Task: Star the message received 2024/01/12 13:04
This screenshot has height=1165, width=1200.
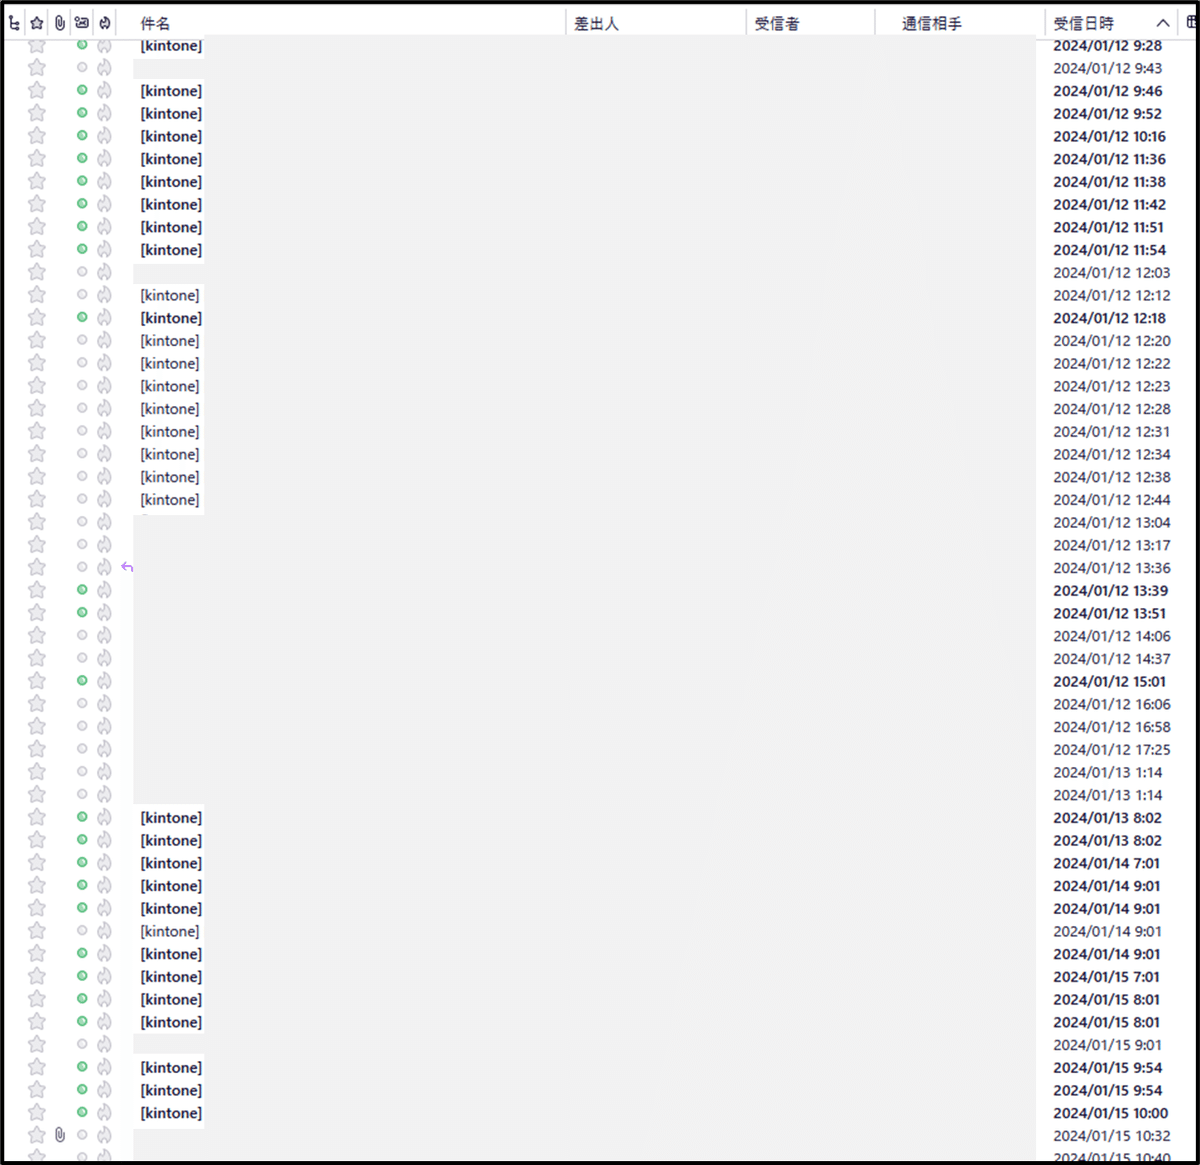Action: [x=37, y=522]
